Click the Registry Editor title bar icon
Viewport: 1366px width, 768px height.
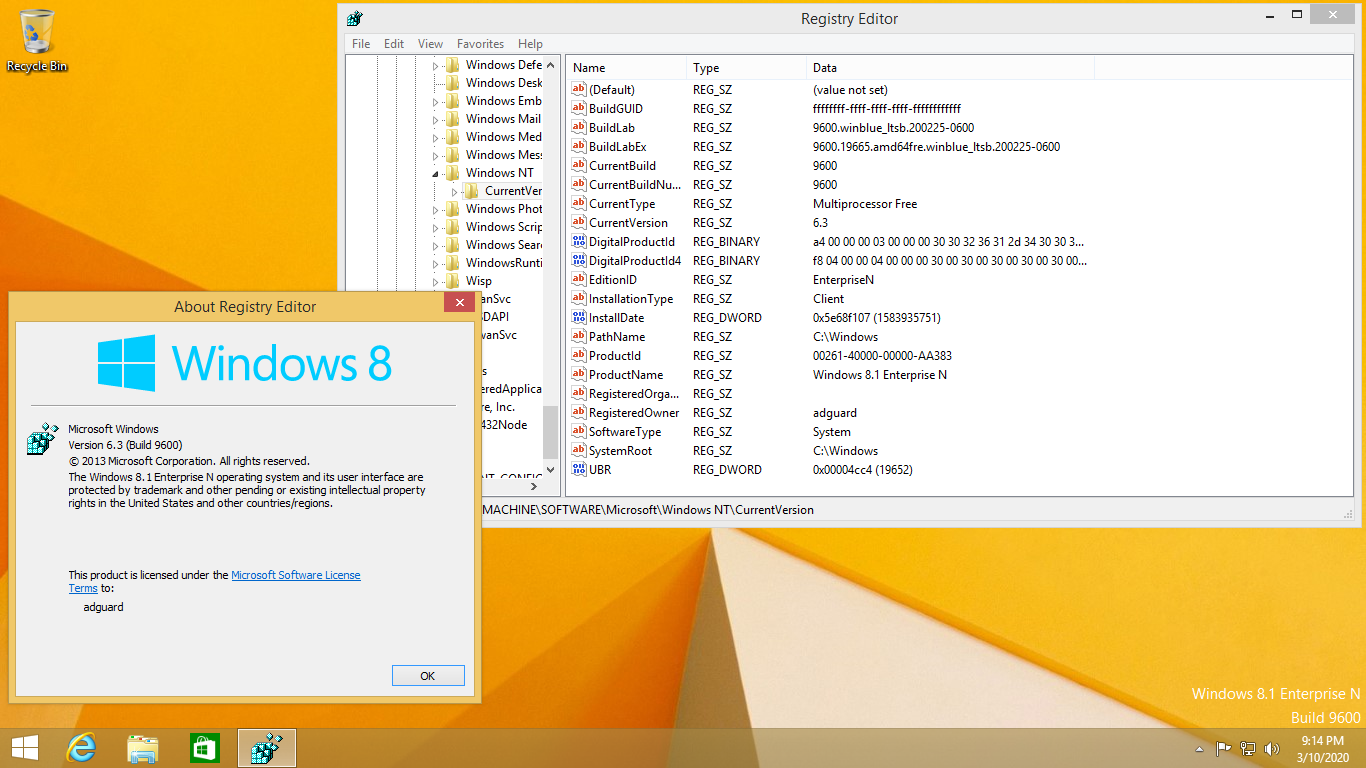pyautogui.click(x=355, y=18)
